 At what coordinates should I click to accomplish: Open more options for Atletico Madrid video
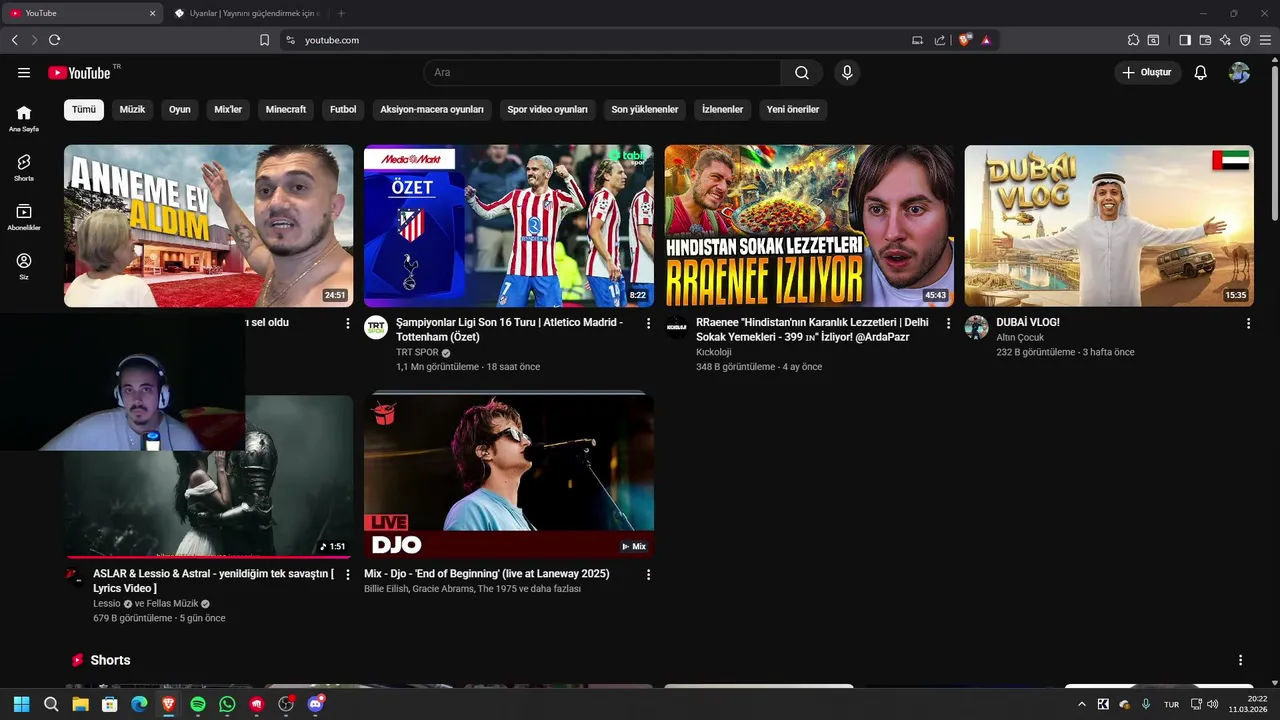point(648,323)
